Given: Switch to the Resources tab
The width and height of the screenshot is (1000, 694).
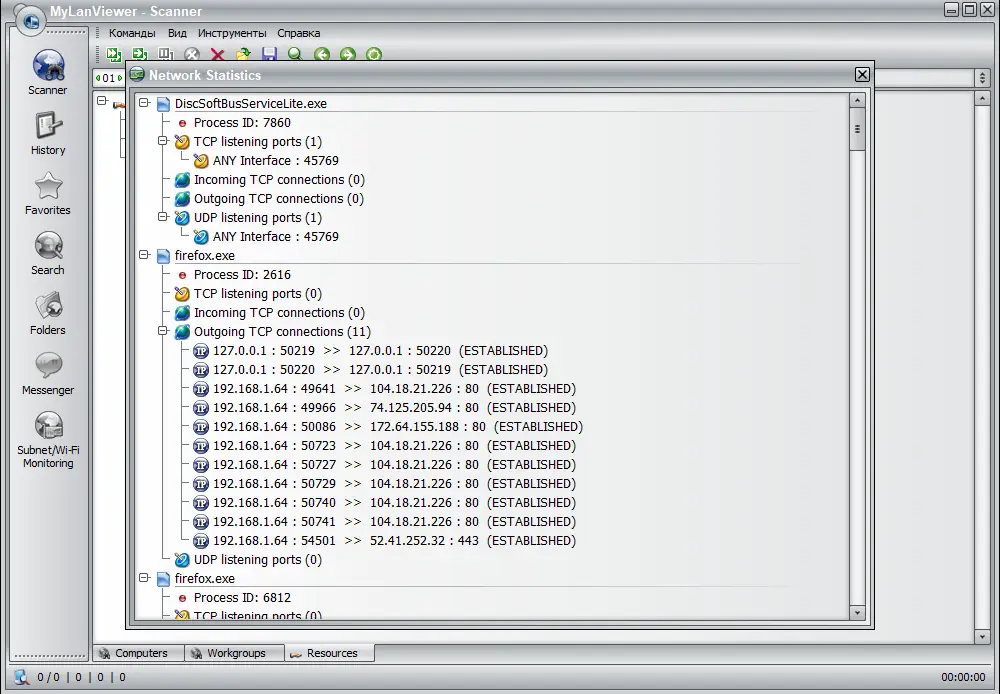Looking at the screenshot, I should click(x=330, y=653).
